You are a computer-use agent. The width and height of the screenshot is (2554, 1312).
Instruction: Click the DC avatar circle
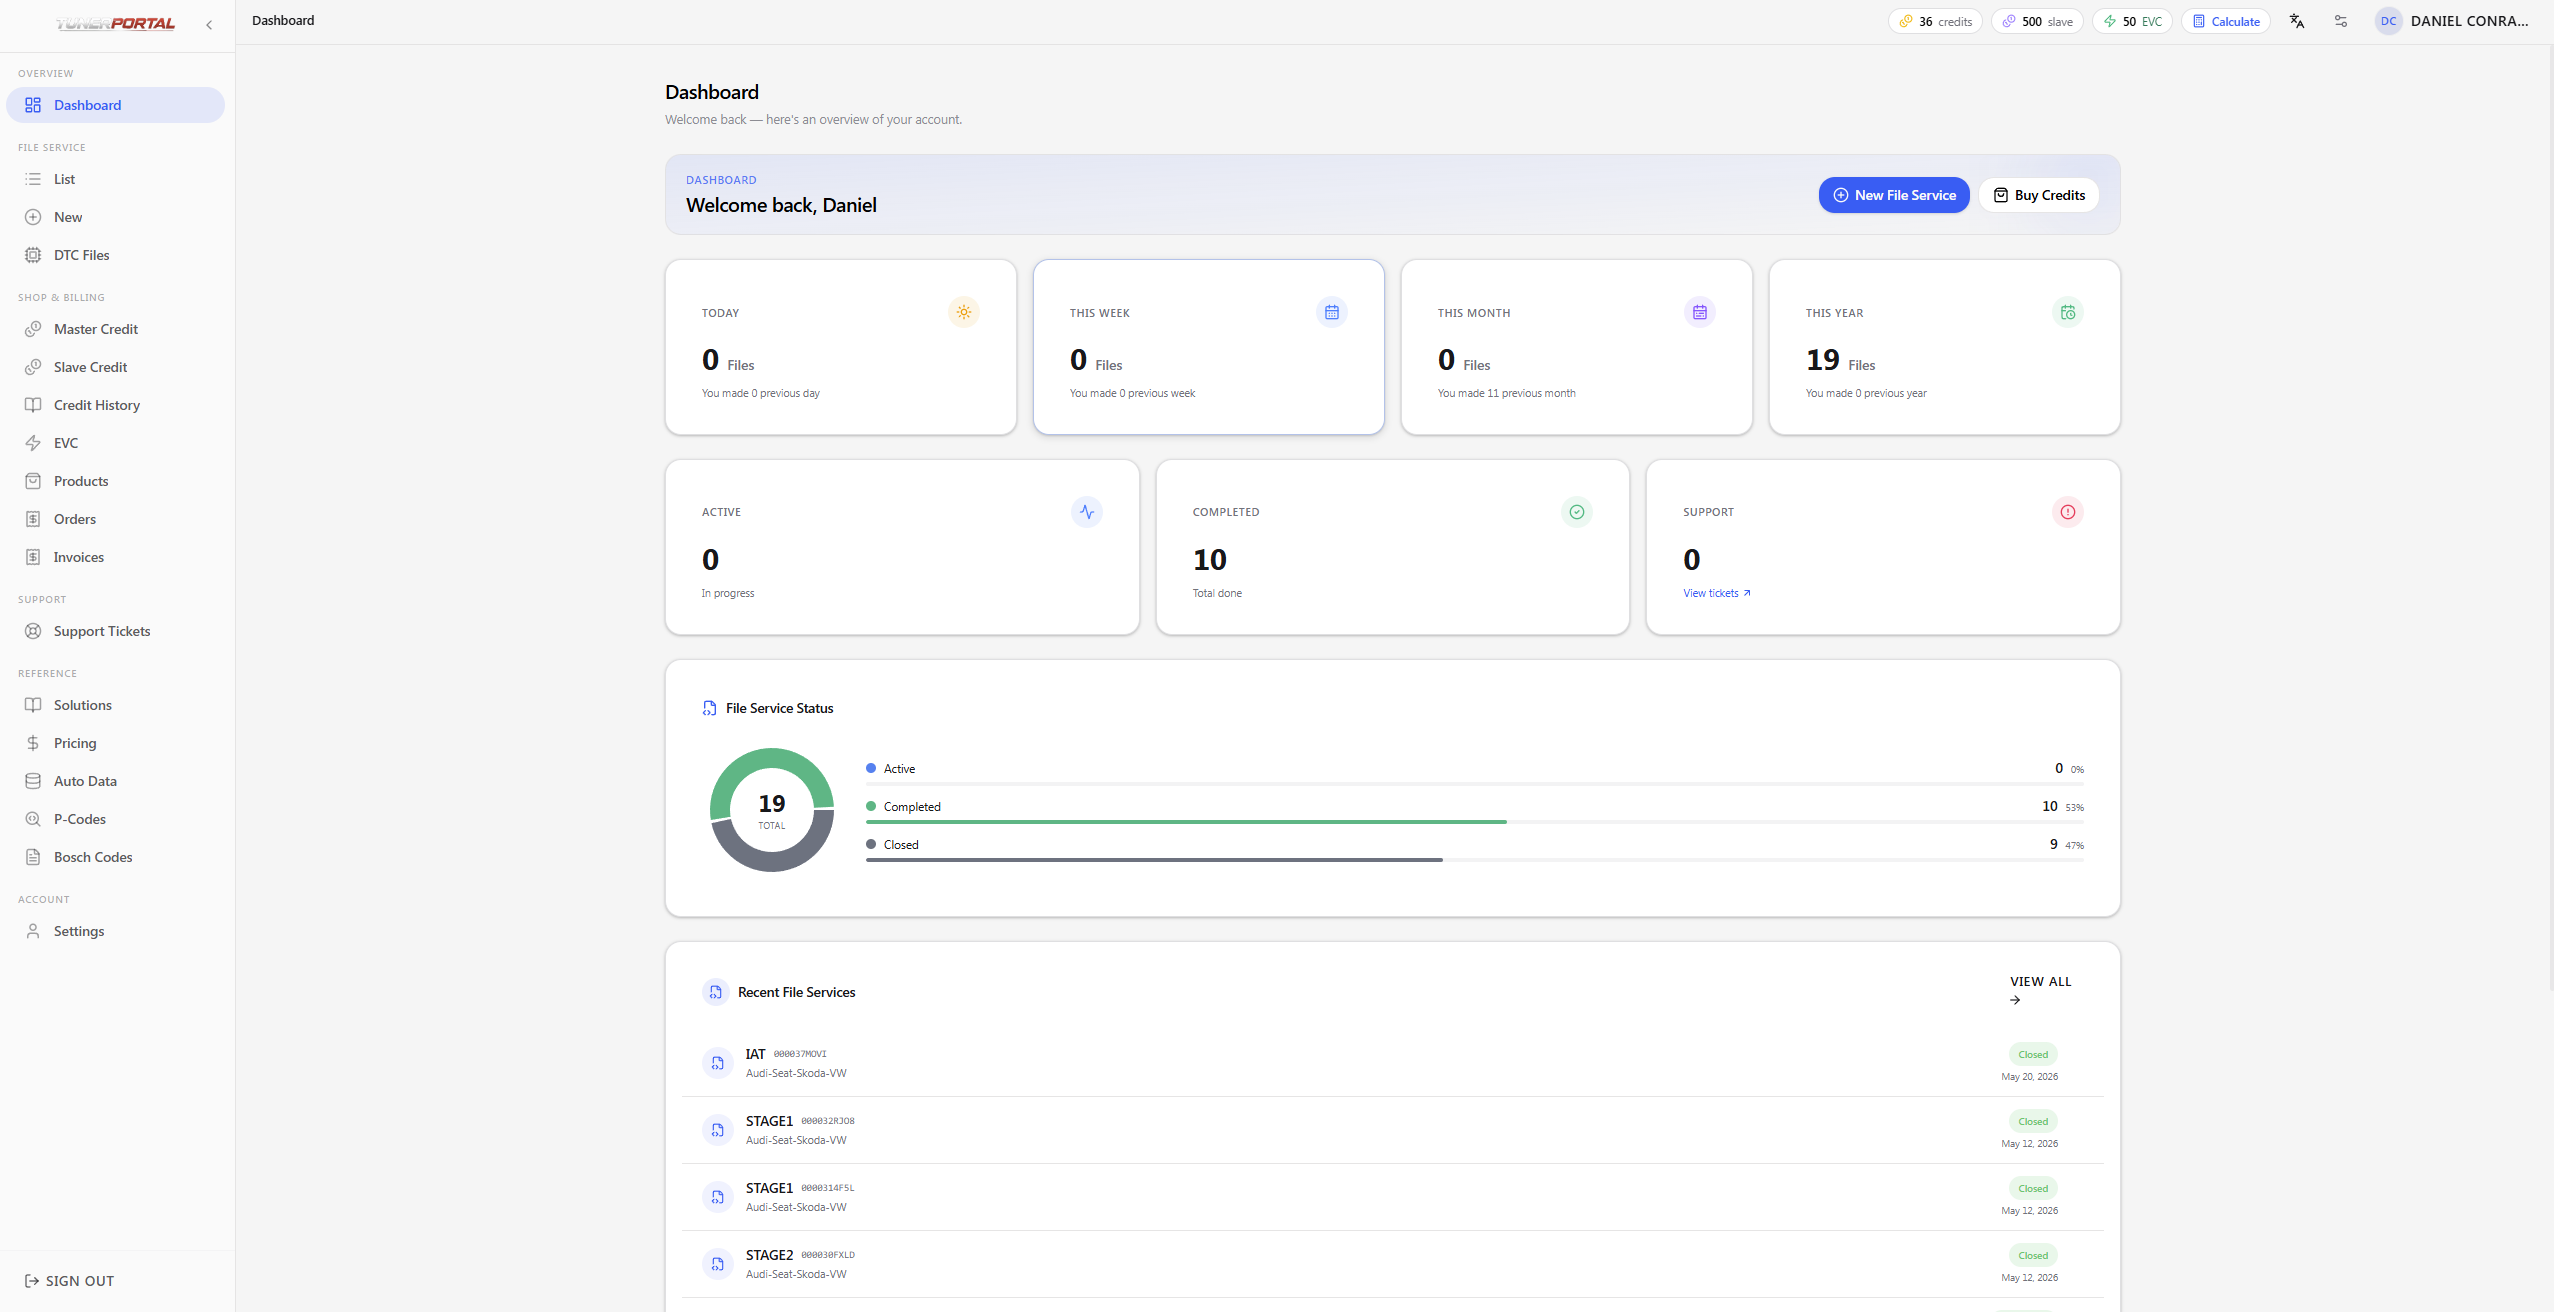pyautogui.click(x=2389, y=21)
